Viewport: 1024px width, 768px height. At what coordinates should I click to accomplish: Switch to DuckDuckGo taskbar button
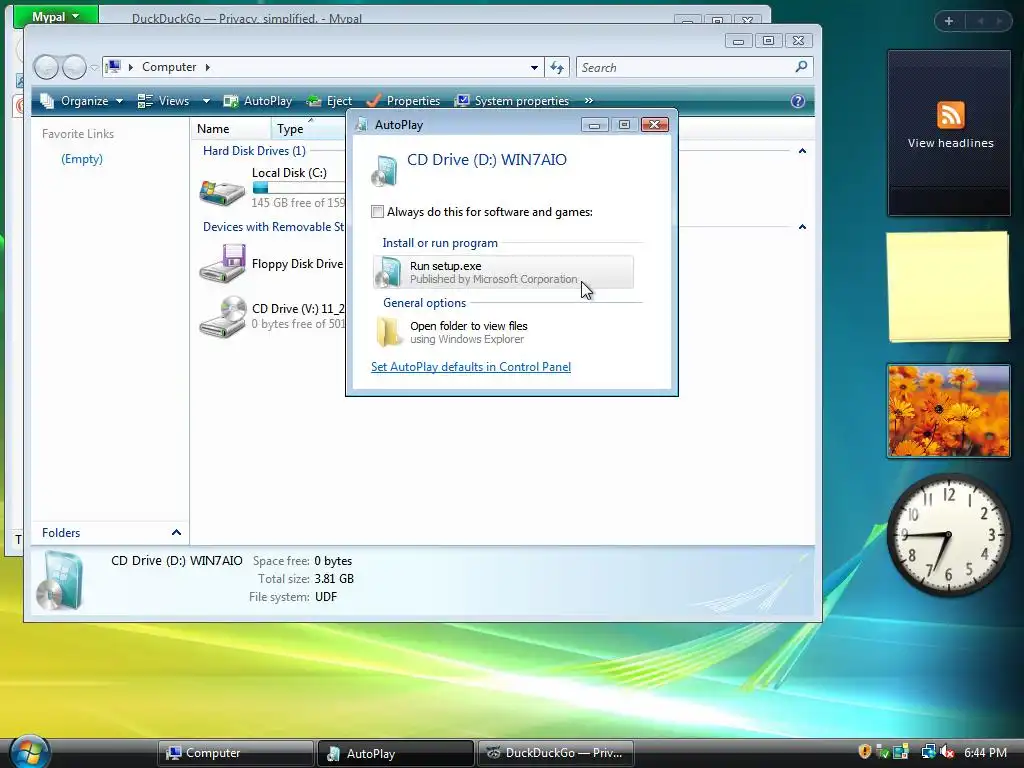tap(556, 753)
